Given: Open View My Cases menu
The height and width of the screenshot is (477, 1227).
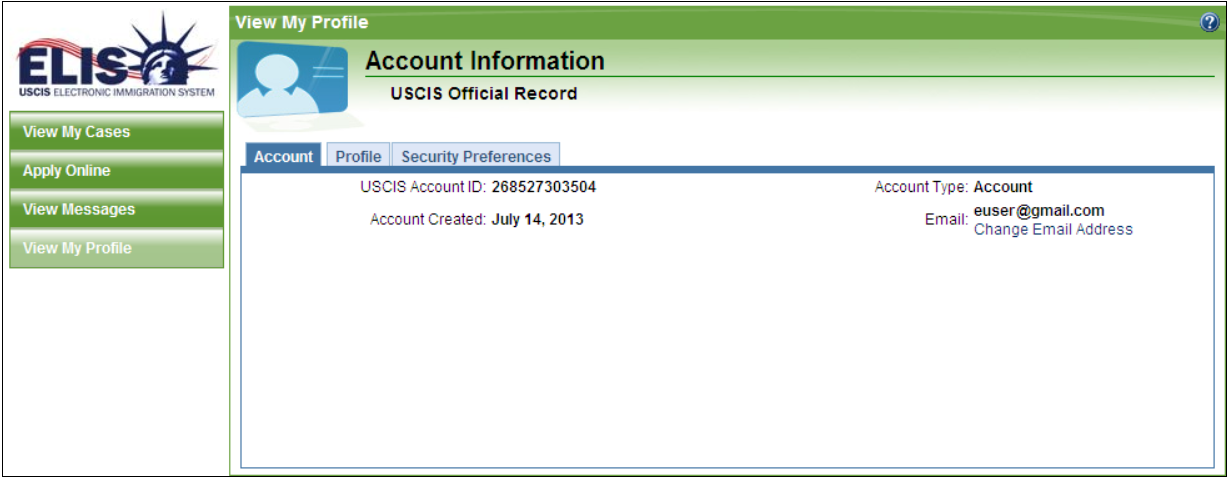Looking at the screenshot, I should pyautogui.click(x=116, y=132).
